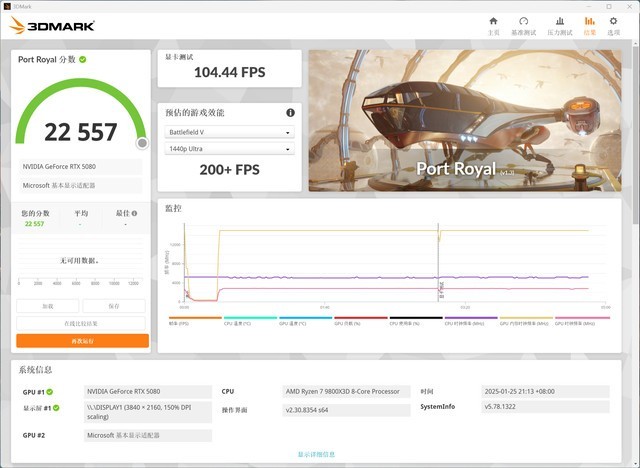Click the No data available (无可用数据) text

[x=80, y=260]
